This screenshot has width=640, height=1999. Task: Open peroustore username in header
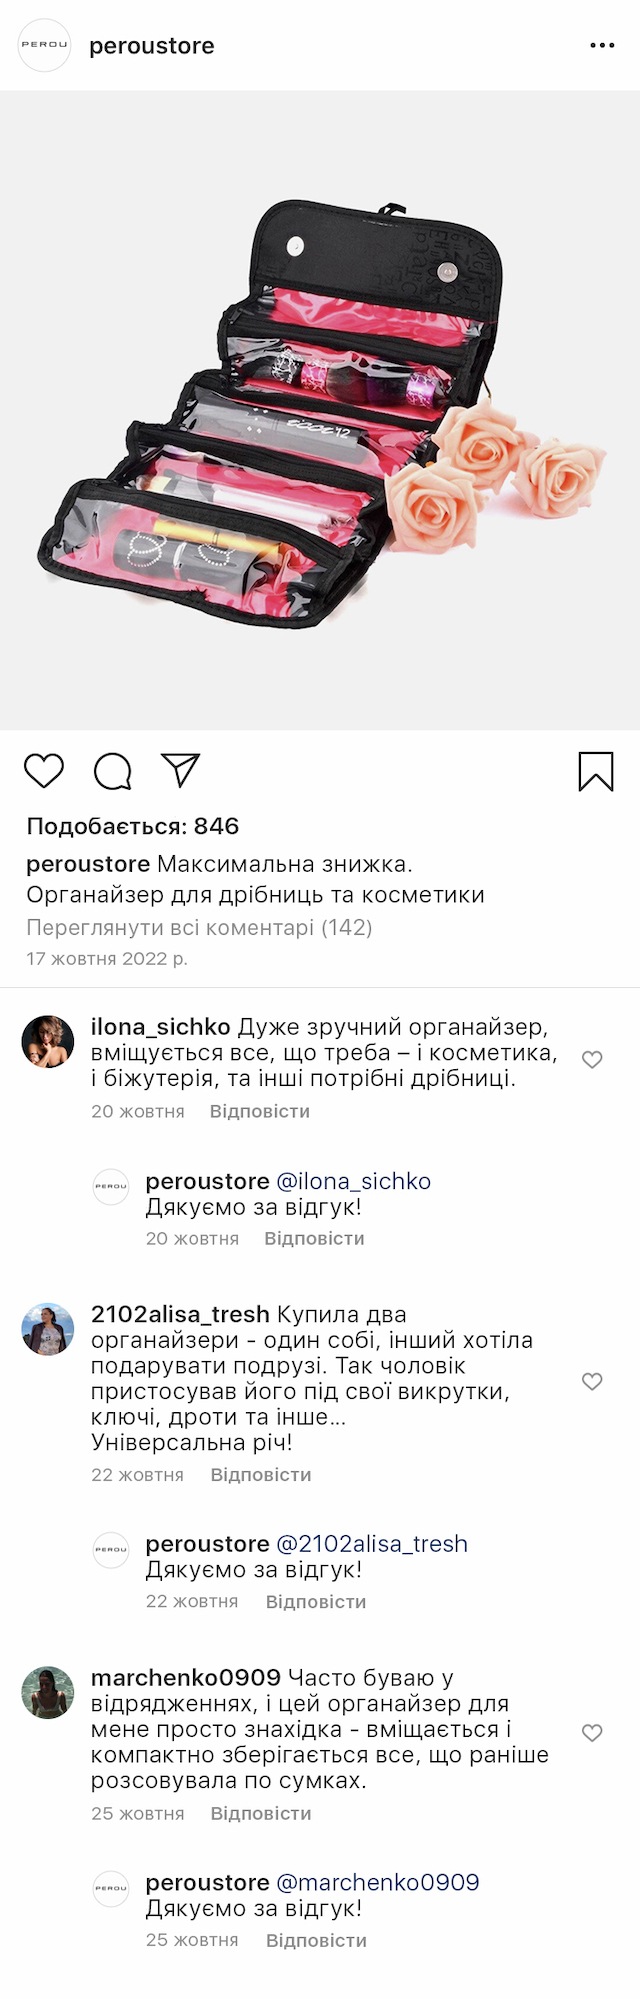point(152,46)
